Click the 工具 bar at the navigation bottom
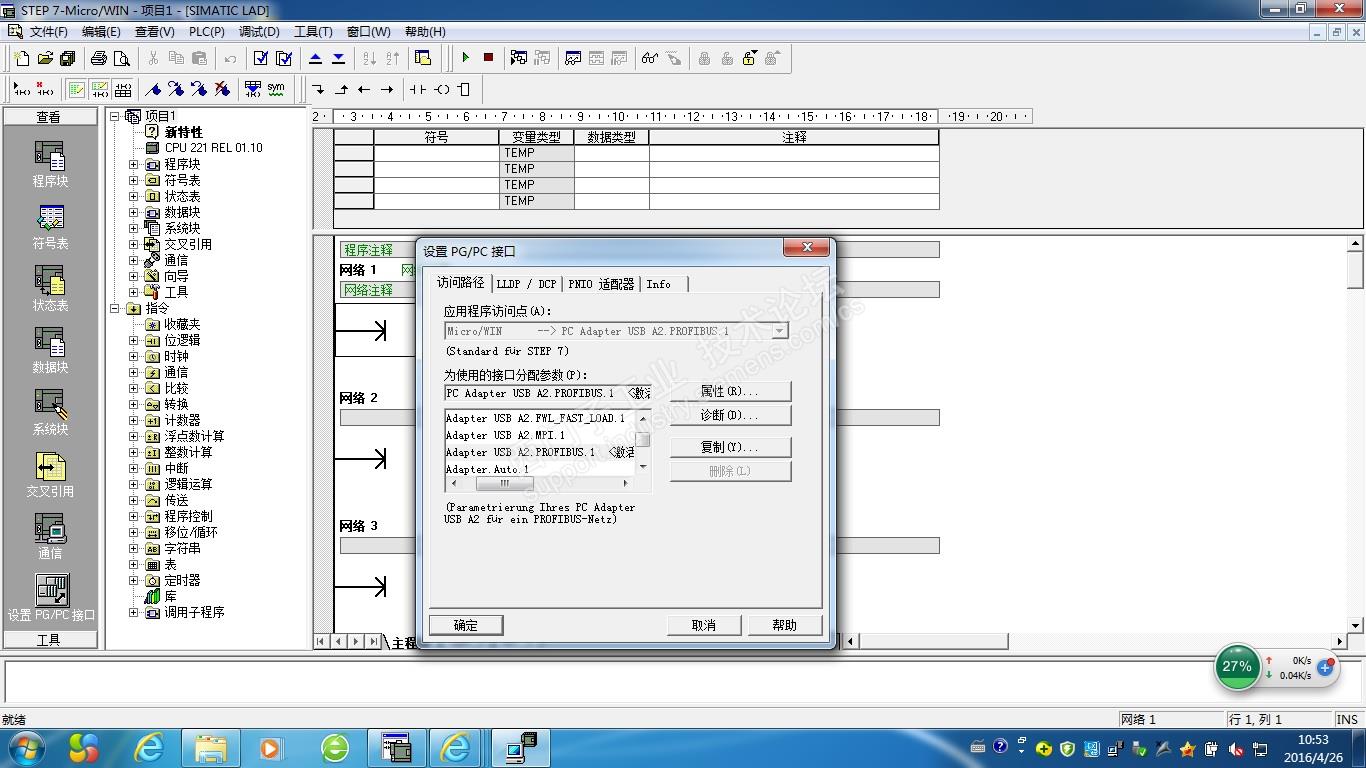The height and width of the screenshot is (768, 1366). pos(50,640)
